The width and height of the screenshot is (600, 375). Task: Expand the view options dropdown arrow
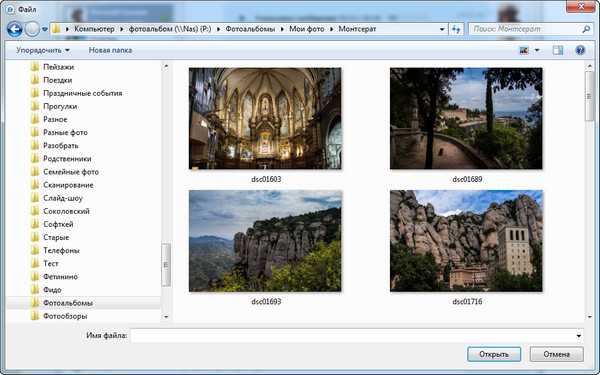coord(537,50)
